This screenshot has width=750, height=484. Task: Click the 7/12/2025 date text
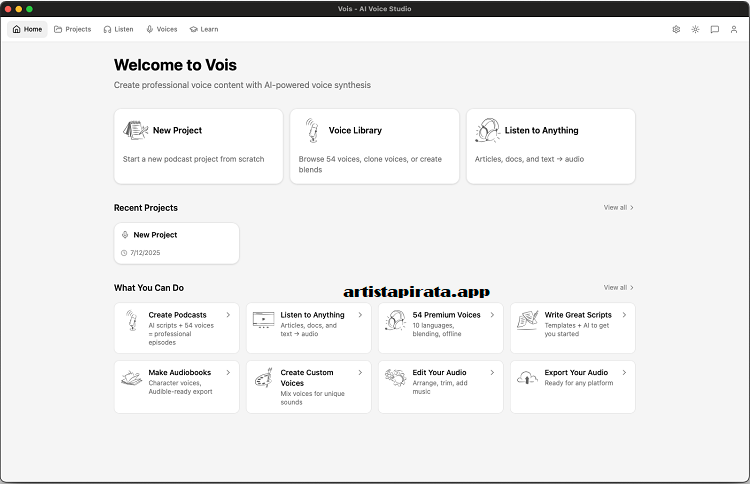pyautogui.click(x=145, y=253)
